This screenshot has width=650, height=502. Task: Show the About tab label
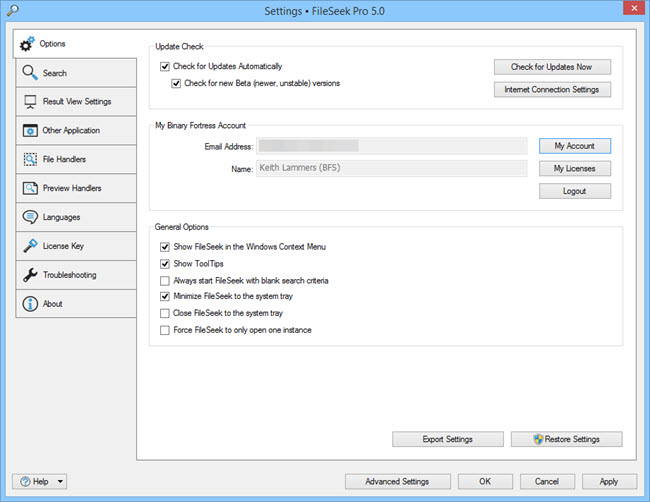pyautogui.click(x=53, y=304)
